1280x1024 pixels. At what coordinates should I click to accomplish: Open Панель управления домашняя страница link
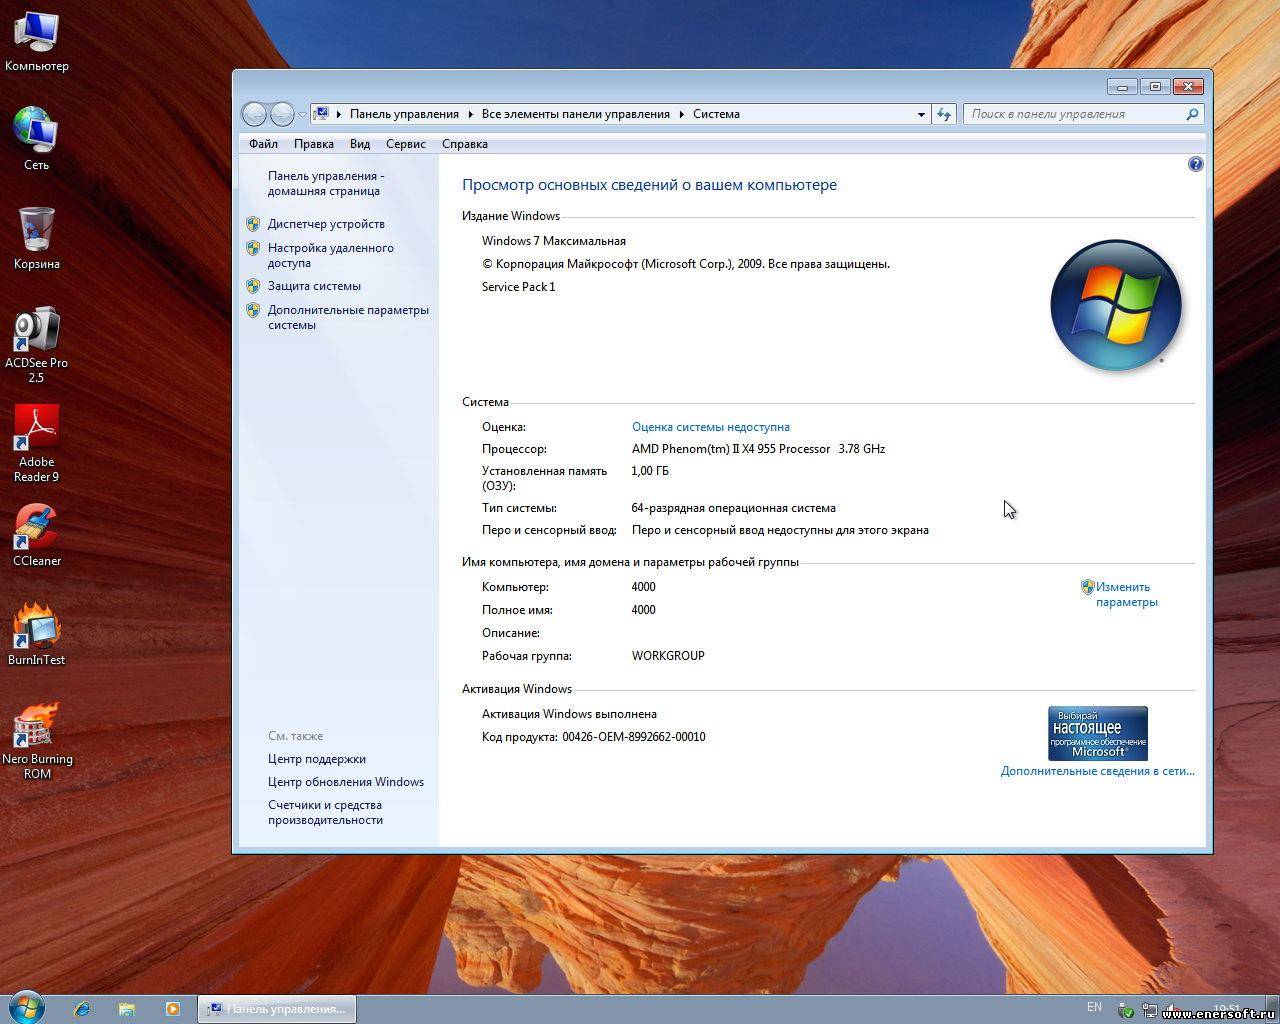coord(326,183)
